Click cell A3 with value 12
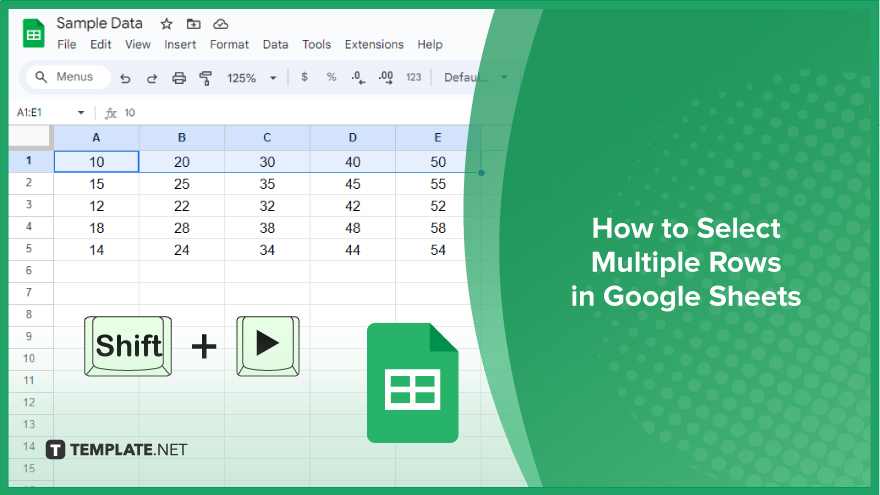This screenshot has height=495, width=880. (97, 205)
